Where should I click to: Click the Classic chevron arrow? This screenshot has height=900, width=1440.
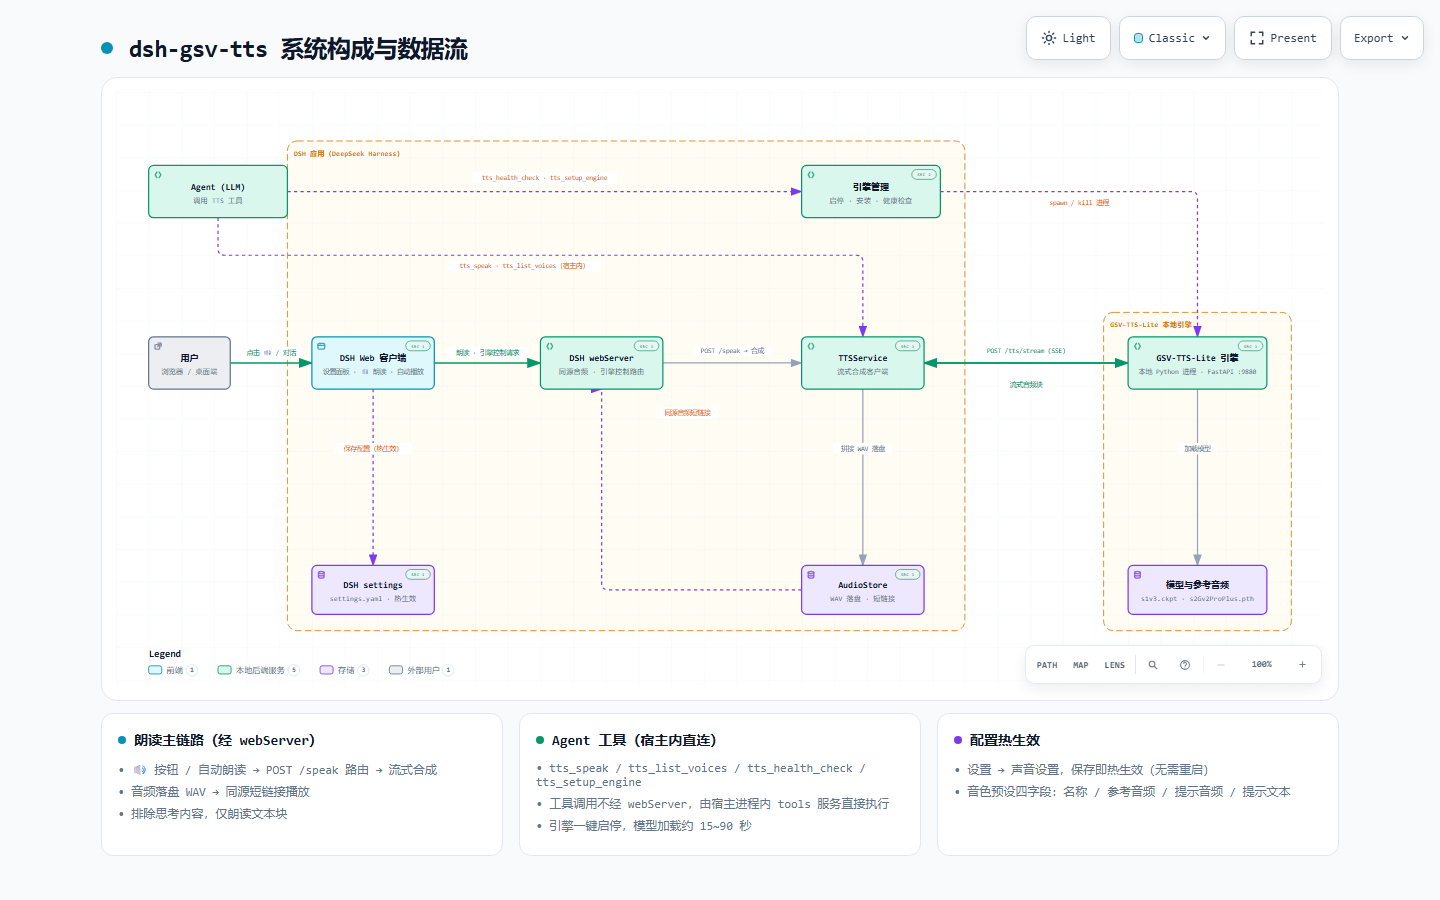click(x=1206, y=38)
